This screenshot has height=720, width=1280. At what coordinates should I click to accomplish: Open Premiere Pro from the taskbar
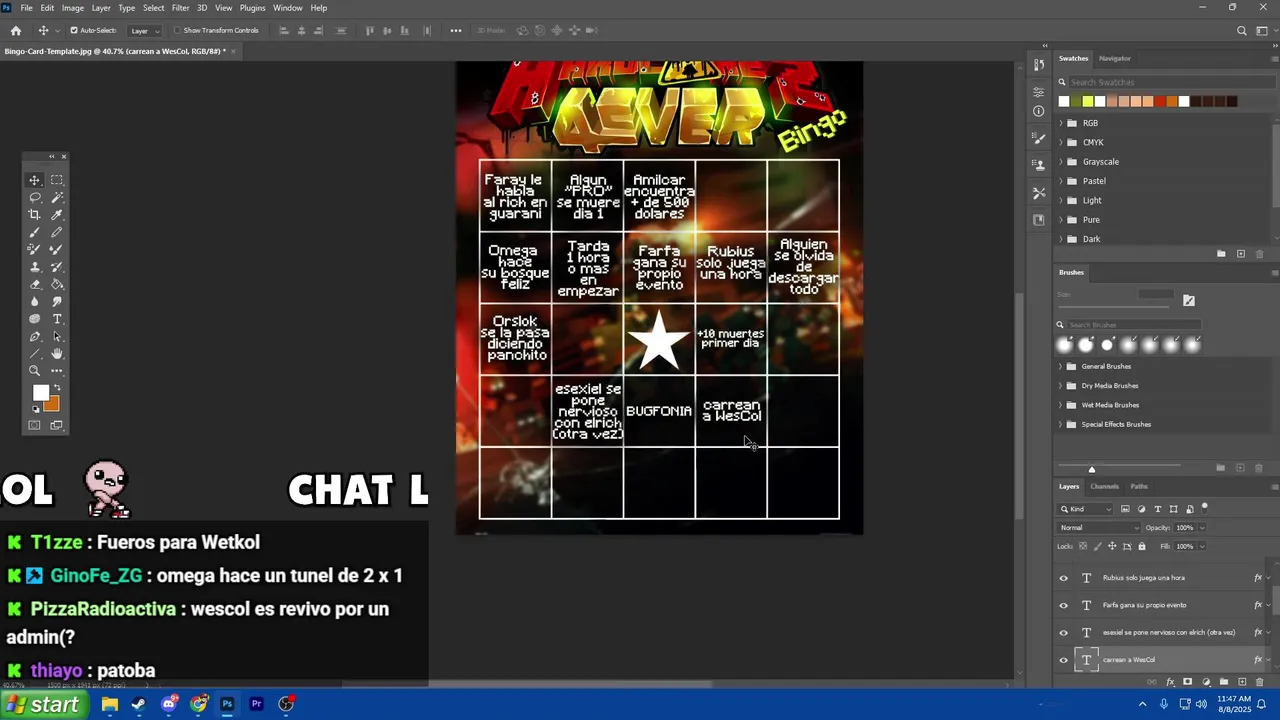(256, 705)
